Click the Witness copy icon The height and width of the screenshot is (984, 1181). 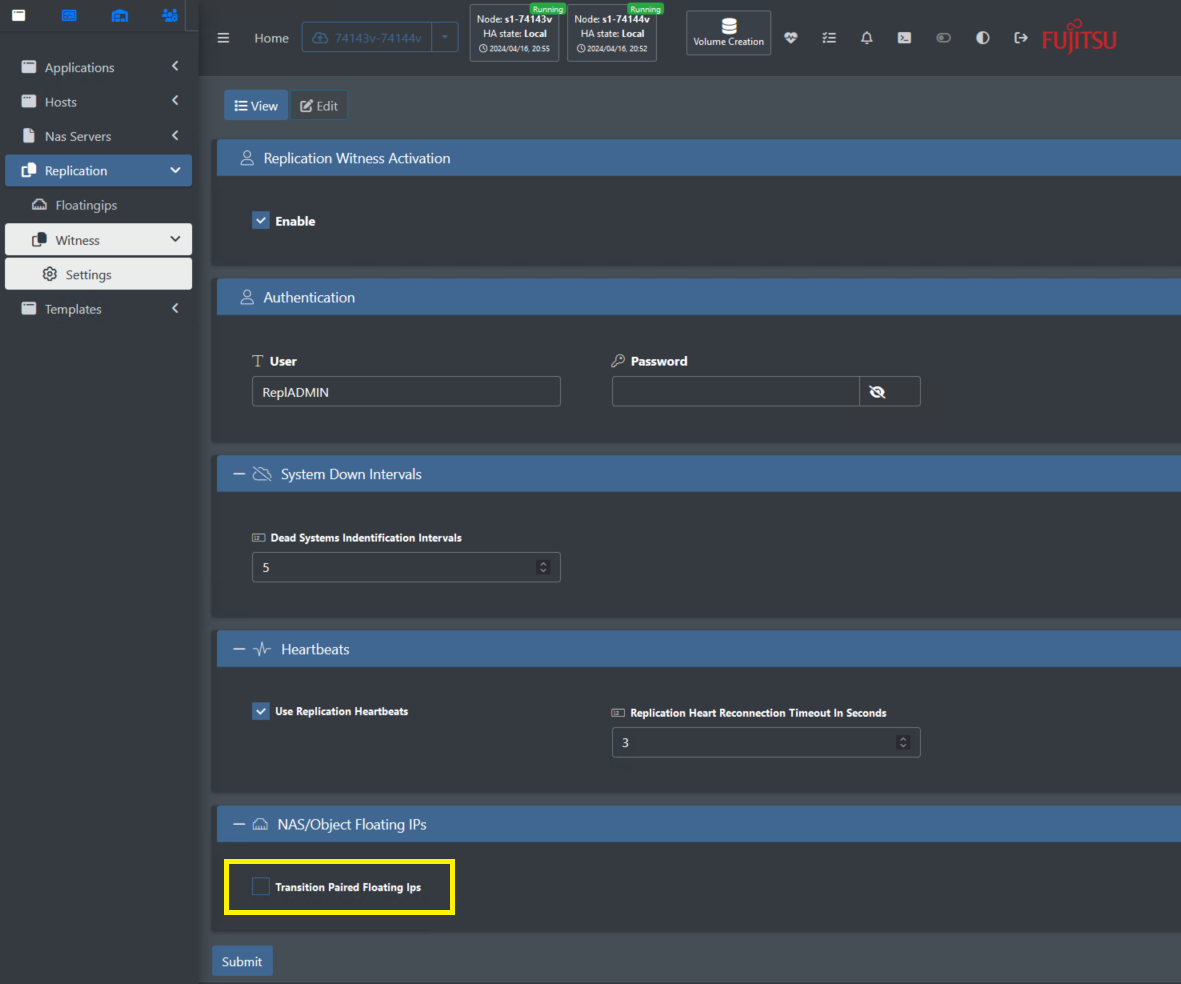point(39,240)
